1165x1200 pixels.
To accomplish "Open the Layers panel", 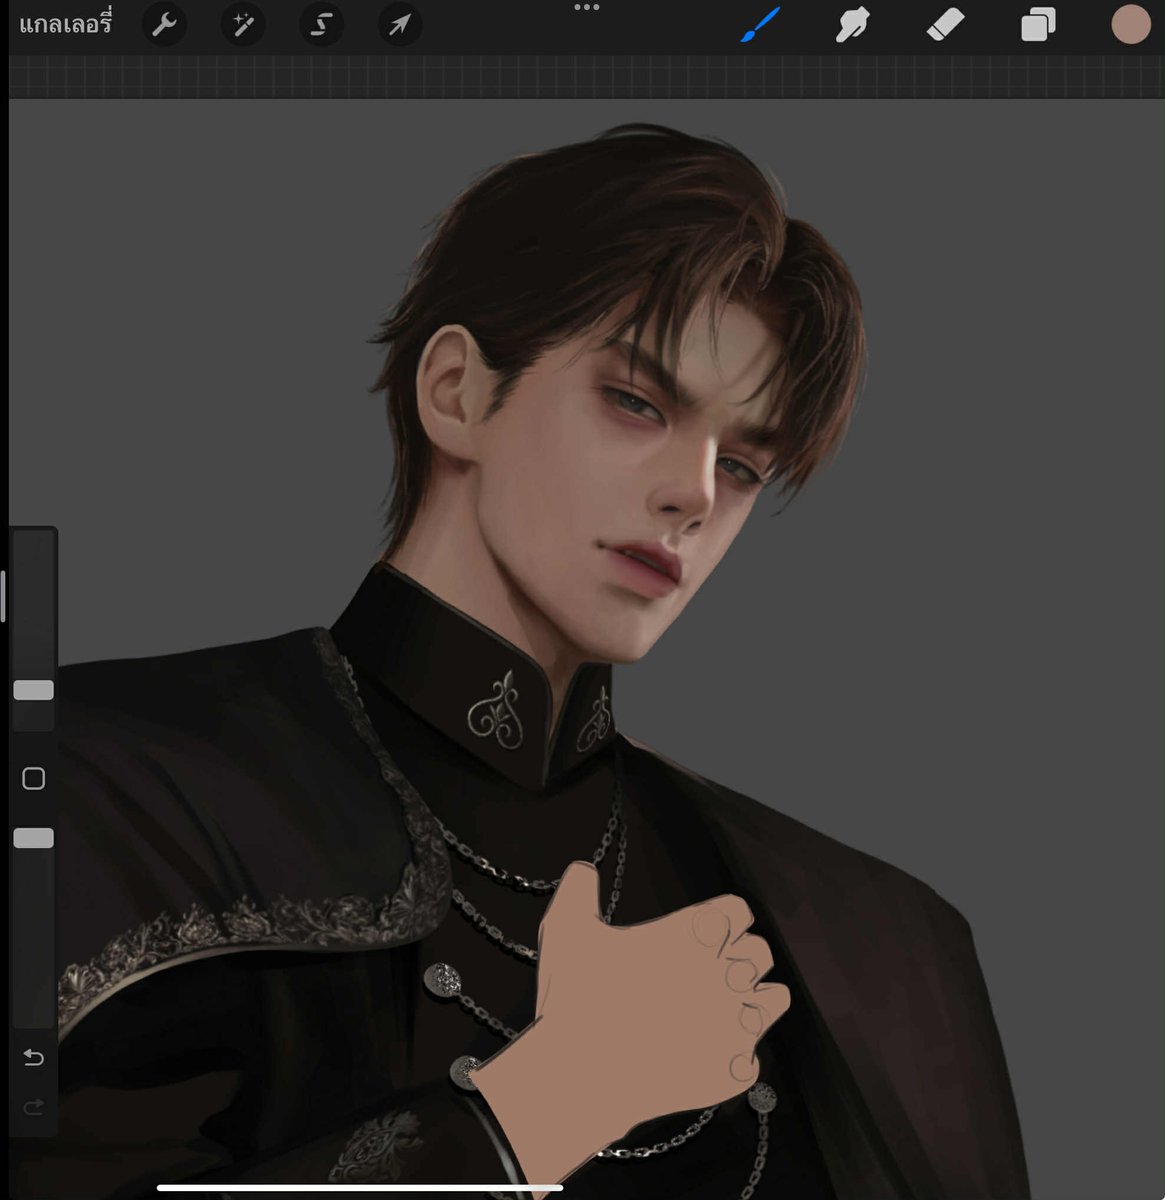I will click(1037, 25).
